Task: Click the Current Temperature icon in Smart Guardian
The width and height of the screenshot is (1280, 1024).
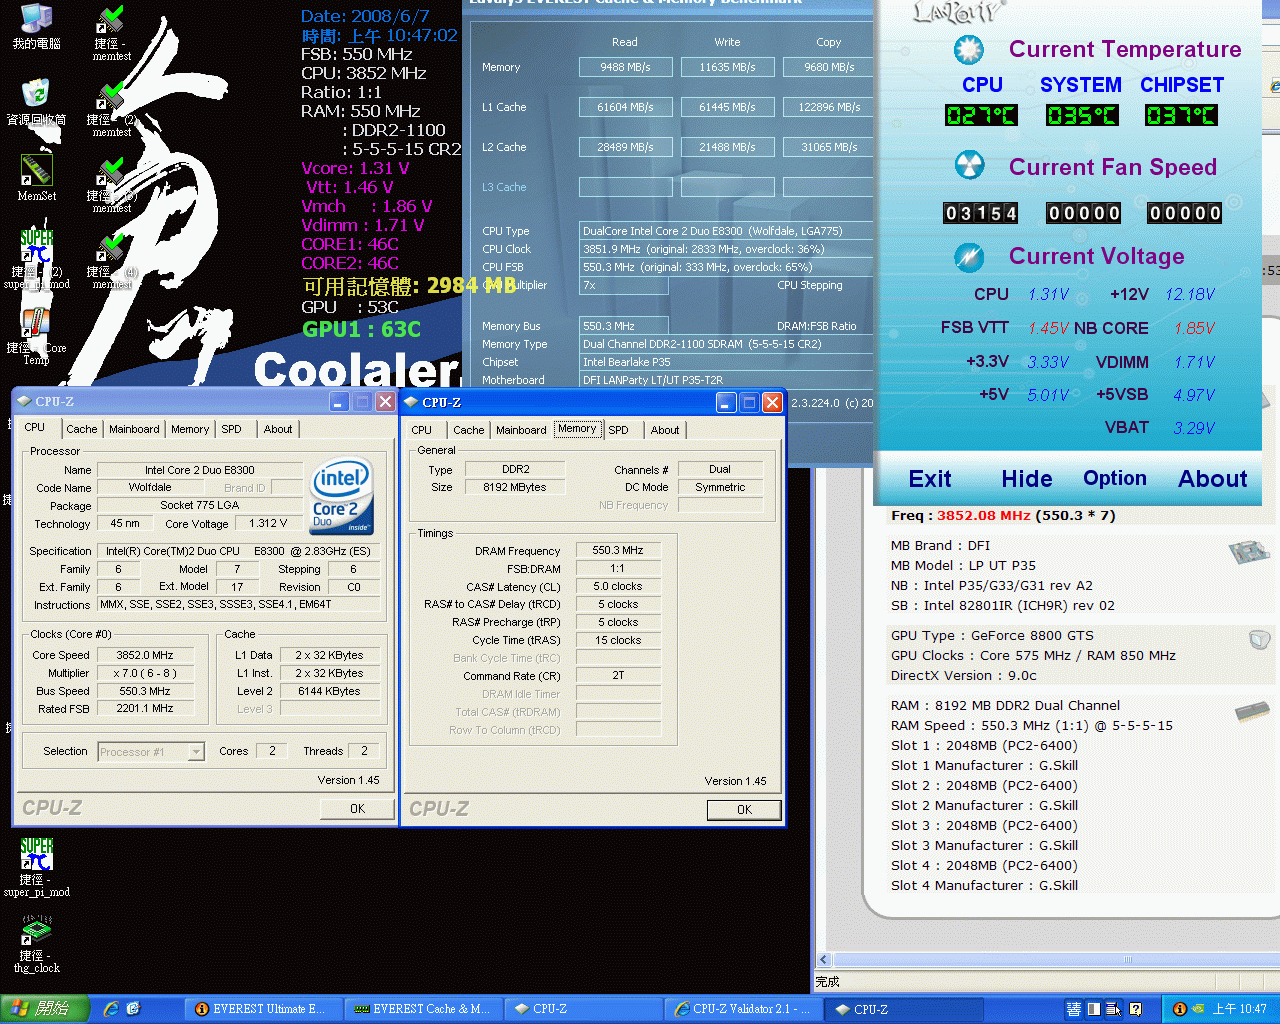Action: (x=968, y=49)
